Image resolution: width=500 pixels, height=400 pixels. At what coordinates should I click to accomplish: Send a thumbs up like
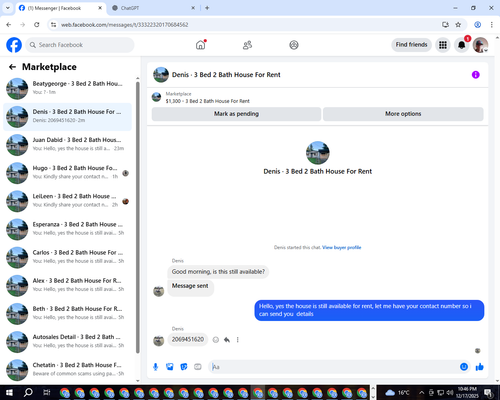click(480, 367)
